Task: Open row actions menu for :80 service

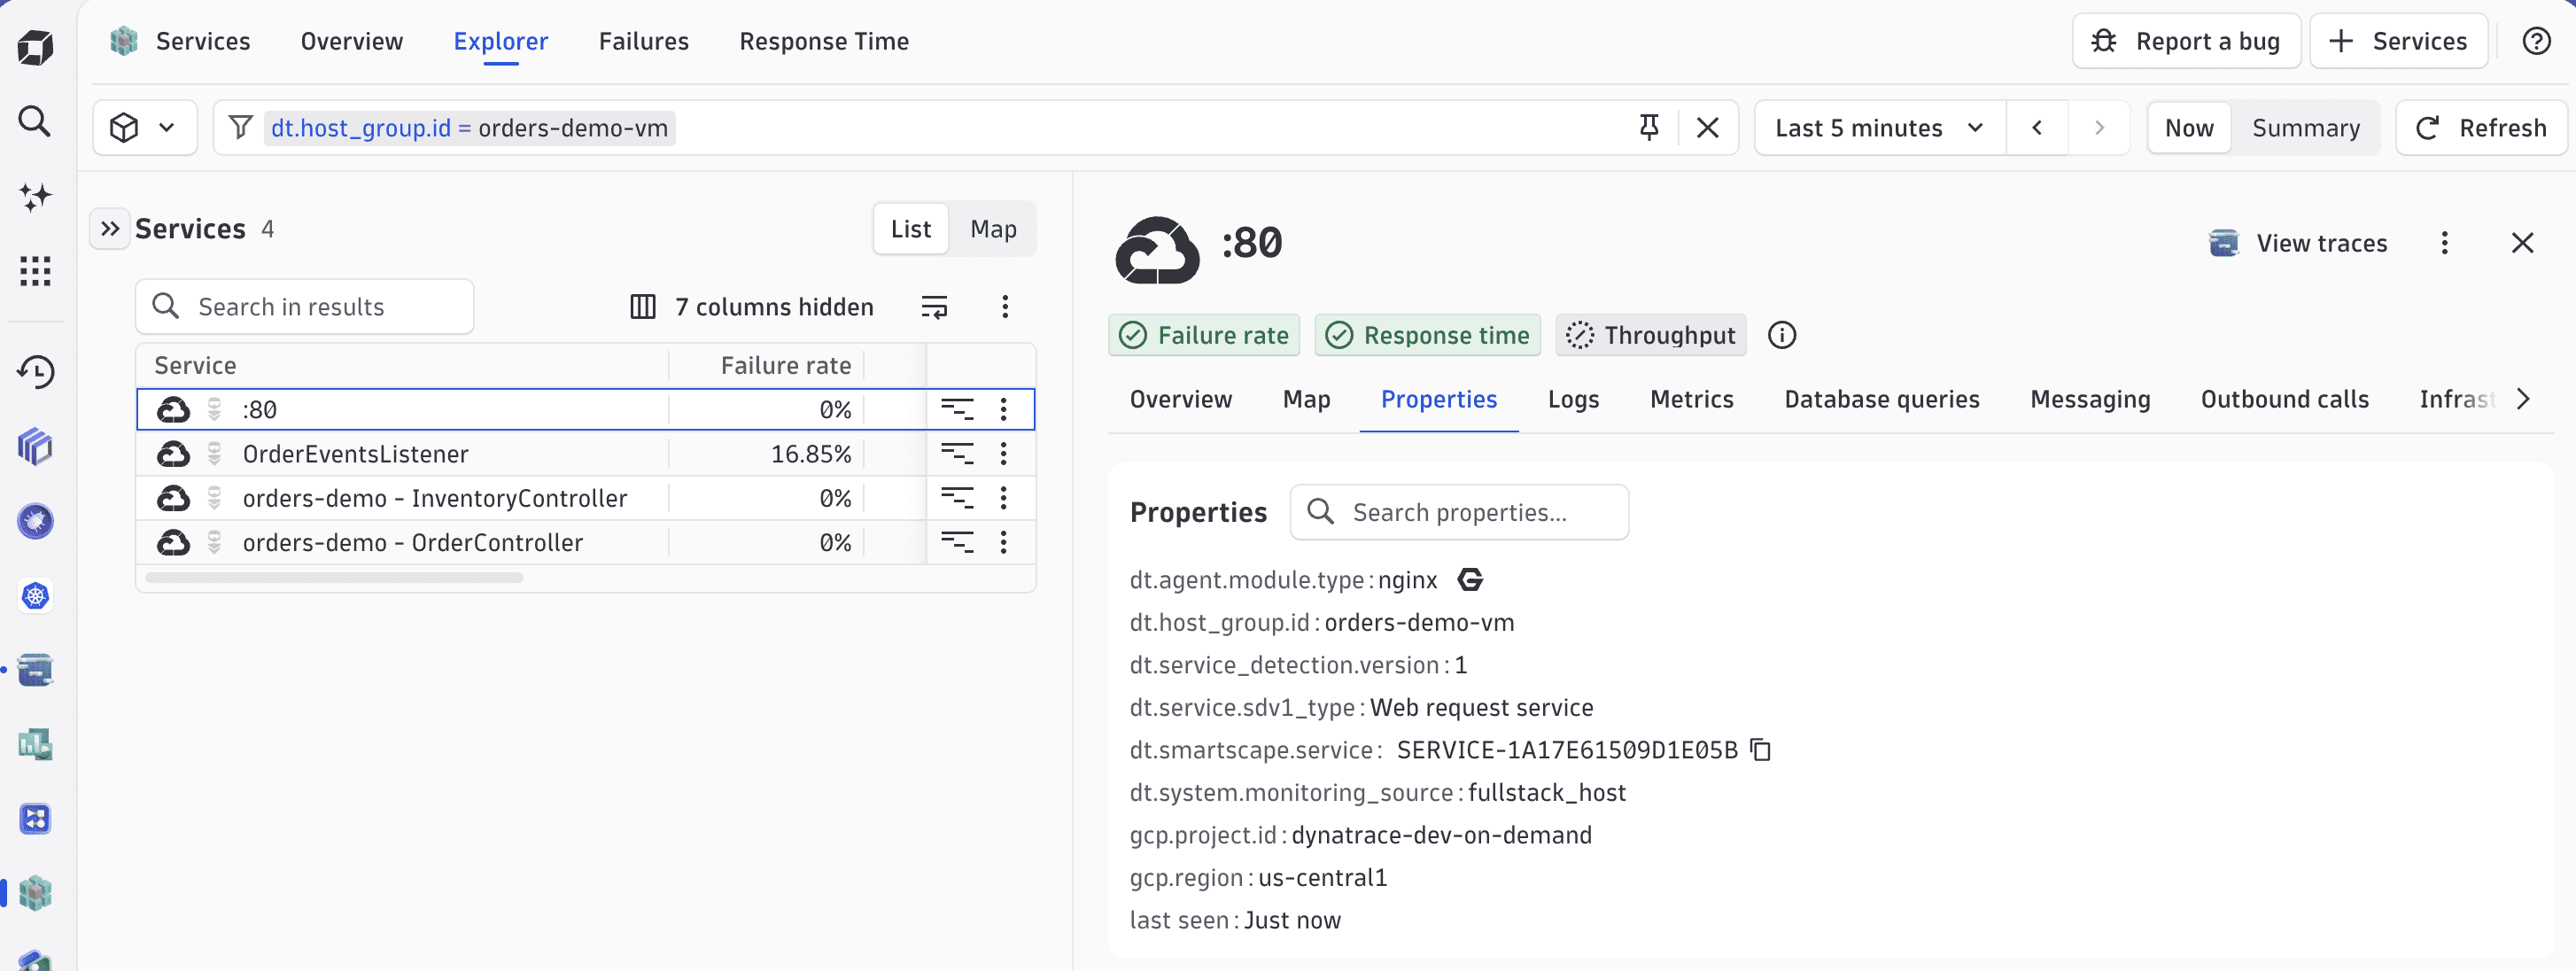Action: [1003, 409]
